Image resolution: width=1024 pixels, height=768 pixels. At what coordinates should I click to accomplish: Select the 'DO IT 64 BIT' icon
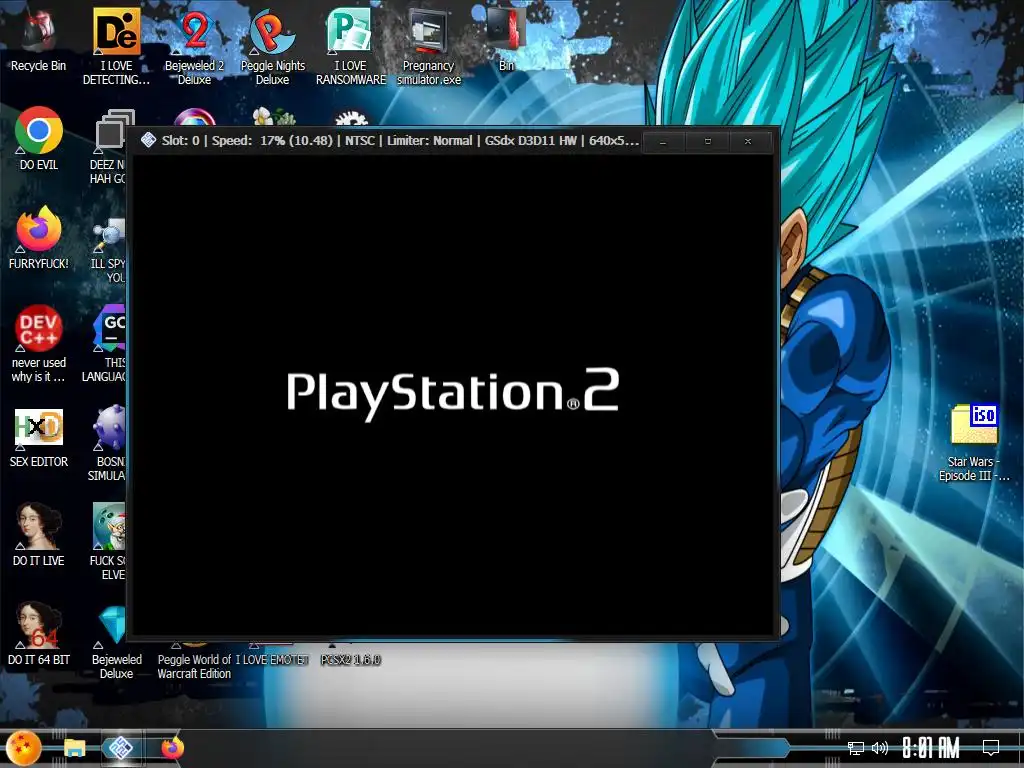pos(39,633)
